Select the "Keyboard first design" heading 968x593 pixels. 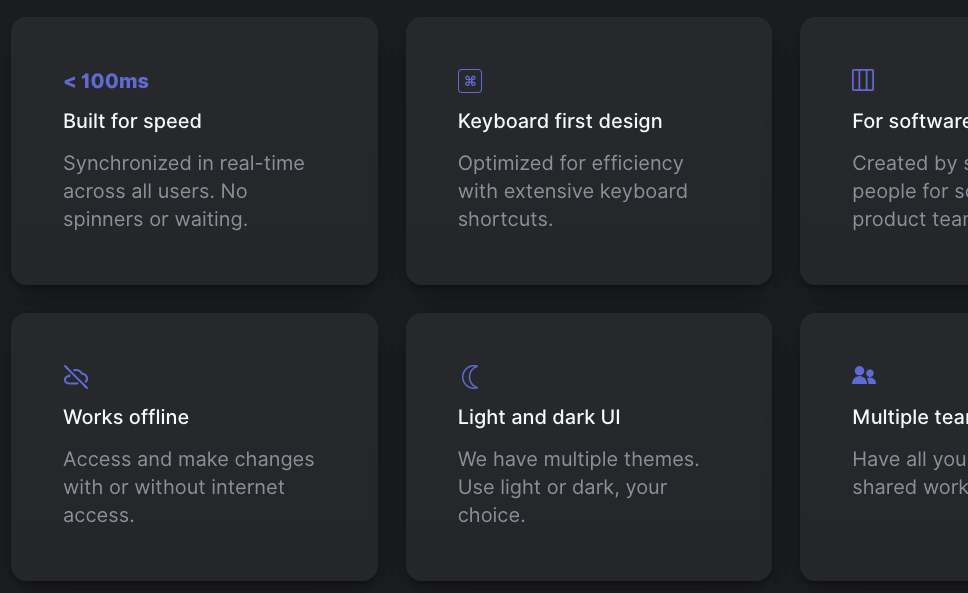(560, 121)
